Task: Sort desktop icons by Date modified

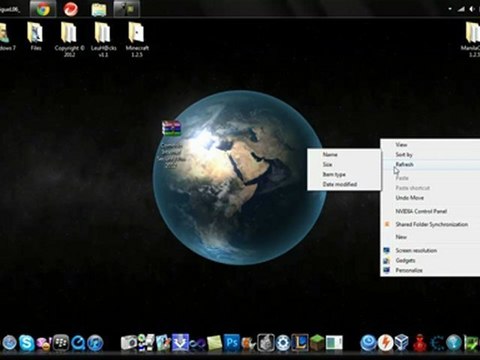Action: 344,184
